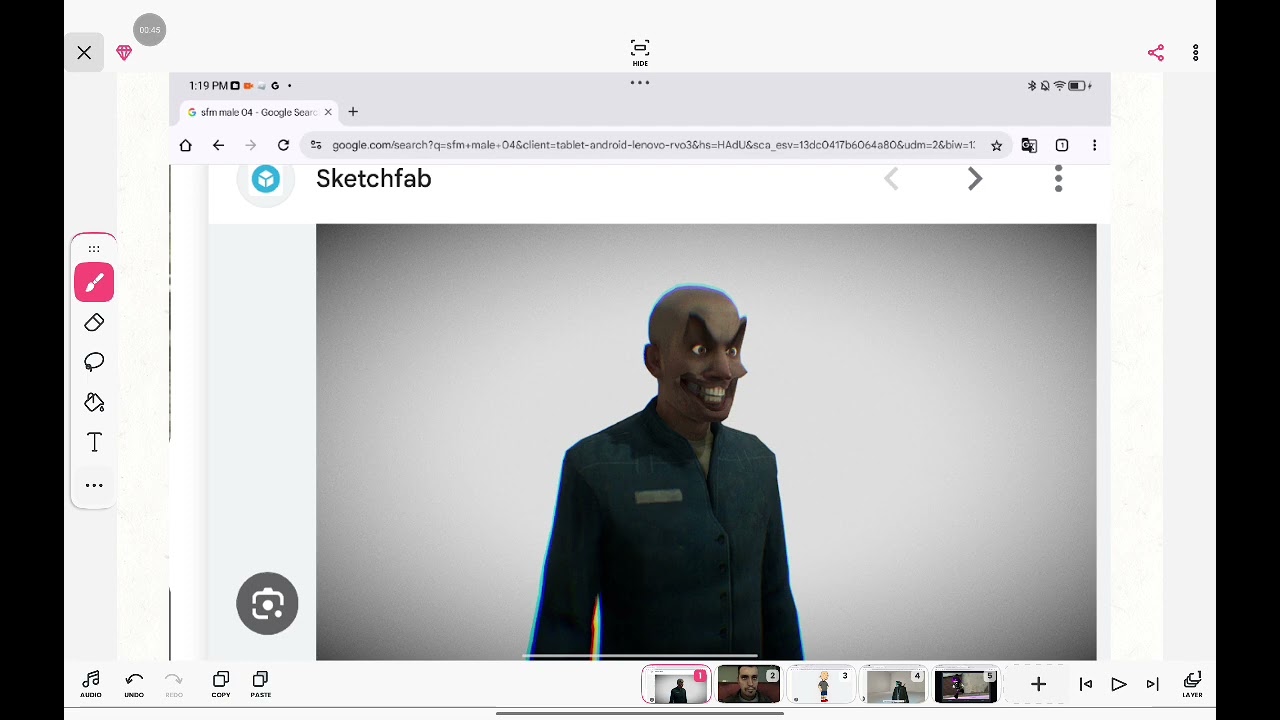Click the Sketchfab logo icon

[x=265, y=179]
